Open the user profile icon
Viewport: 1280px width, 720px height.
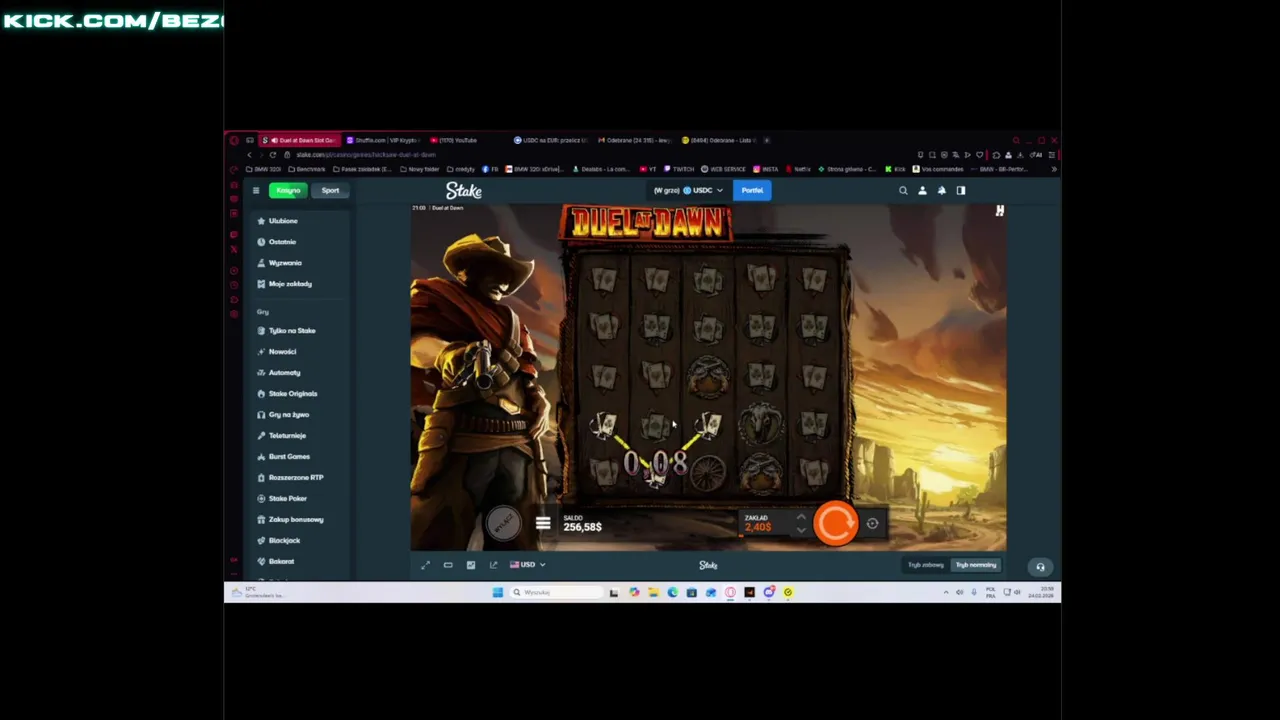click(922, 190)
